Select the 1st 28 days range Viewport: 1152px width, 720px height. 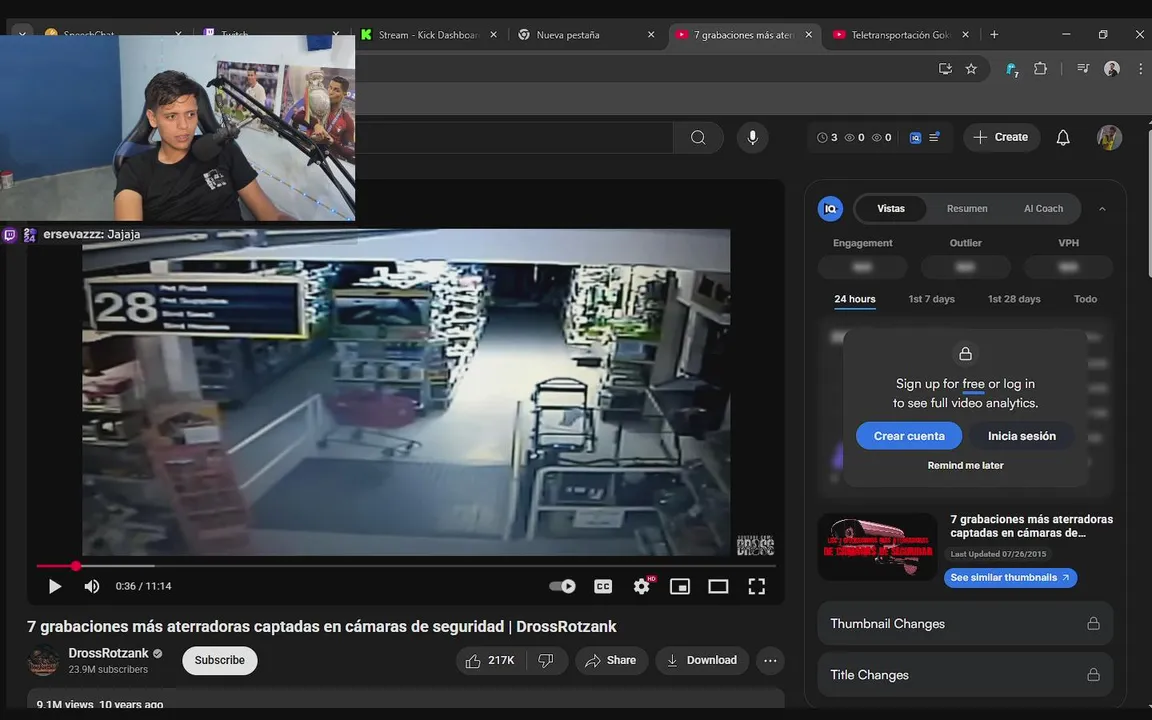(1014, 299)
